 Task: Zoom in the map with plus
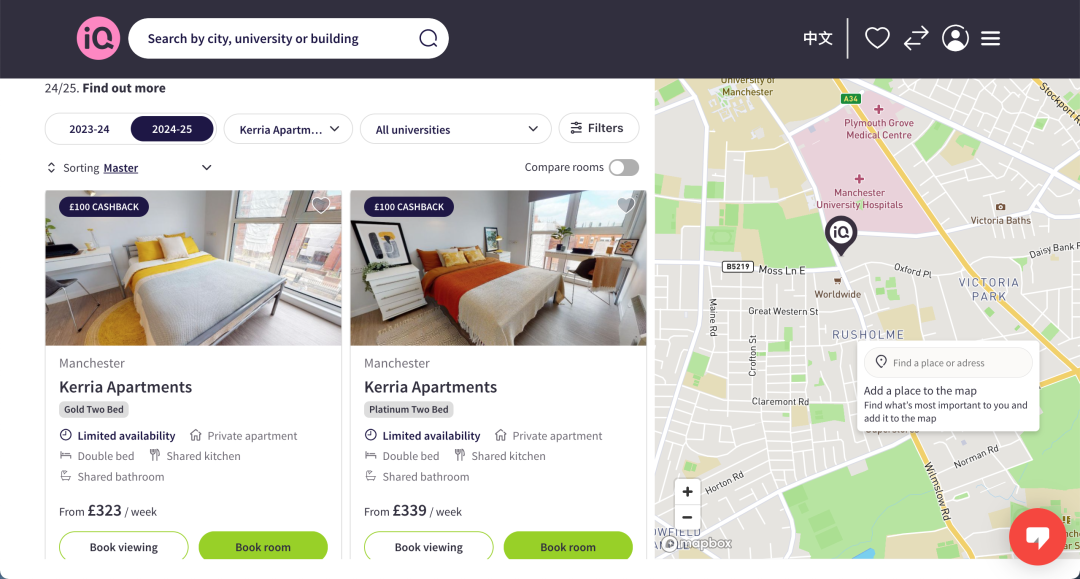click(x=687, y=492)
